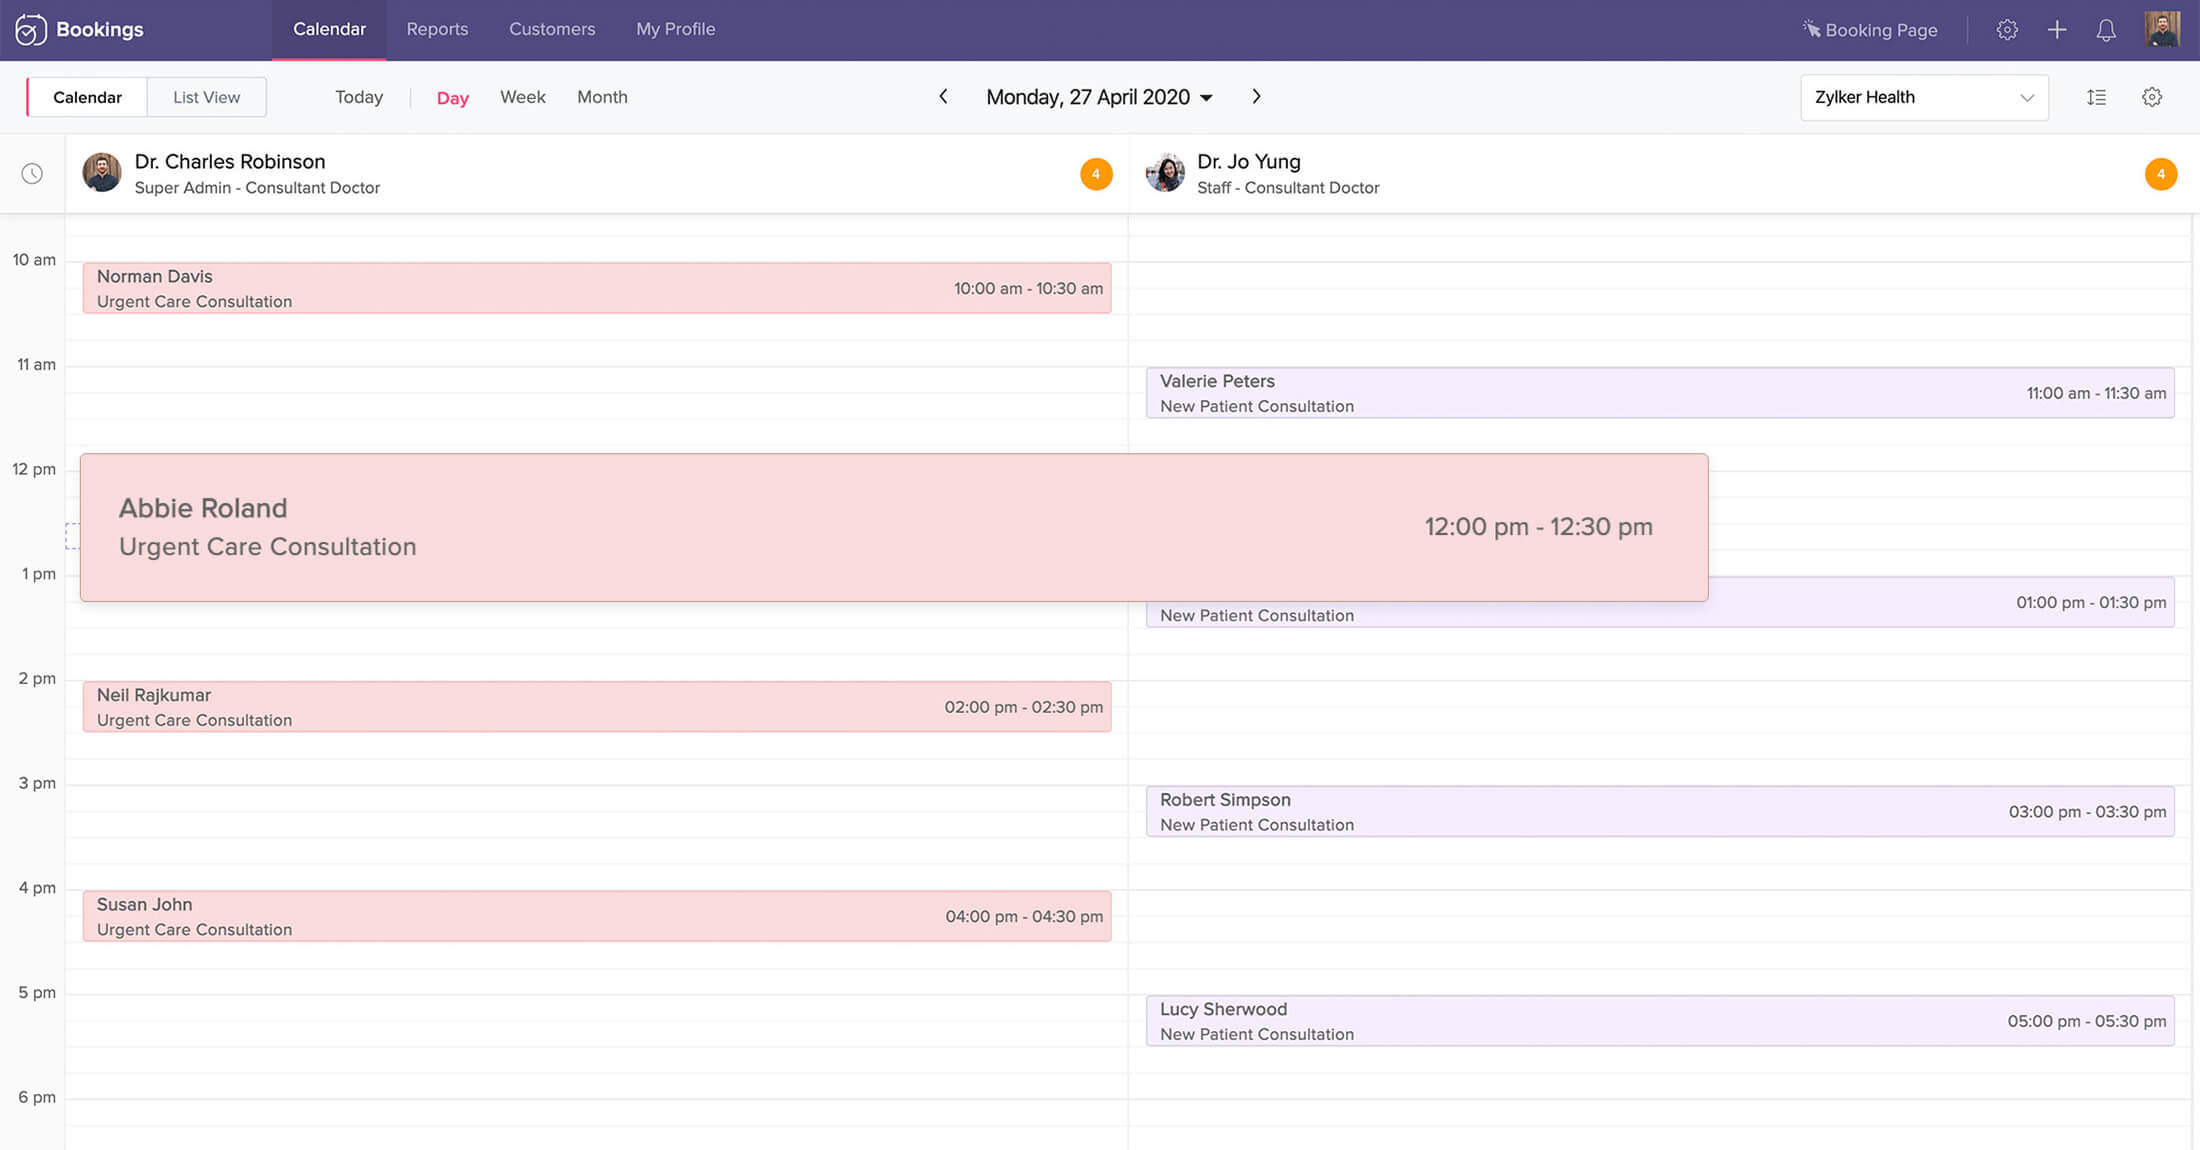Click the row spacing density icon
Image resolution: width=2200 pixels, height=1150 pixels.
click(2096, 97)
